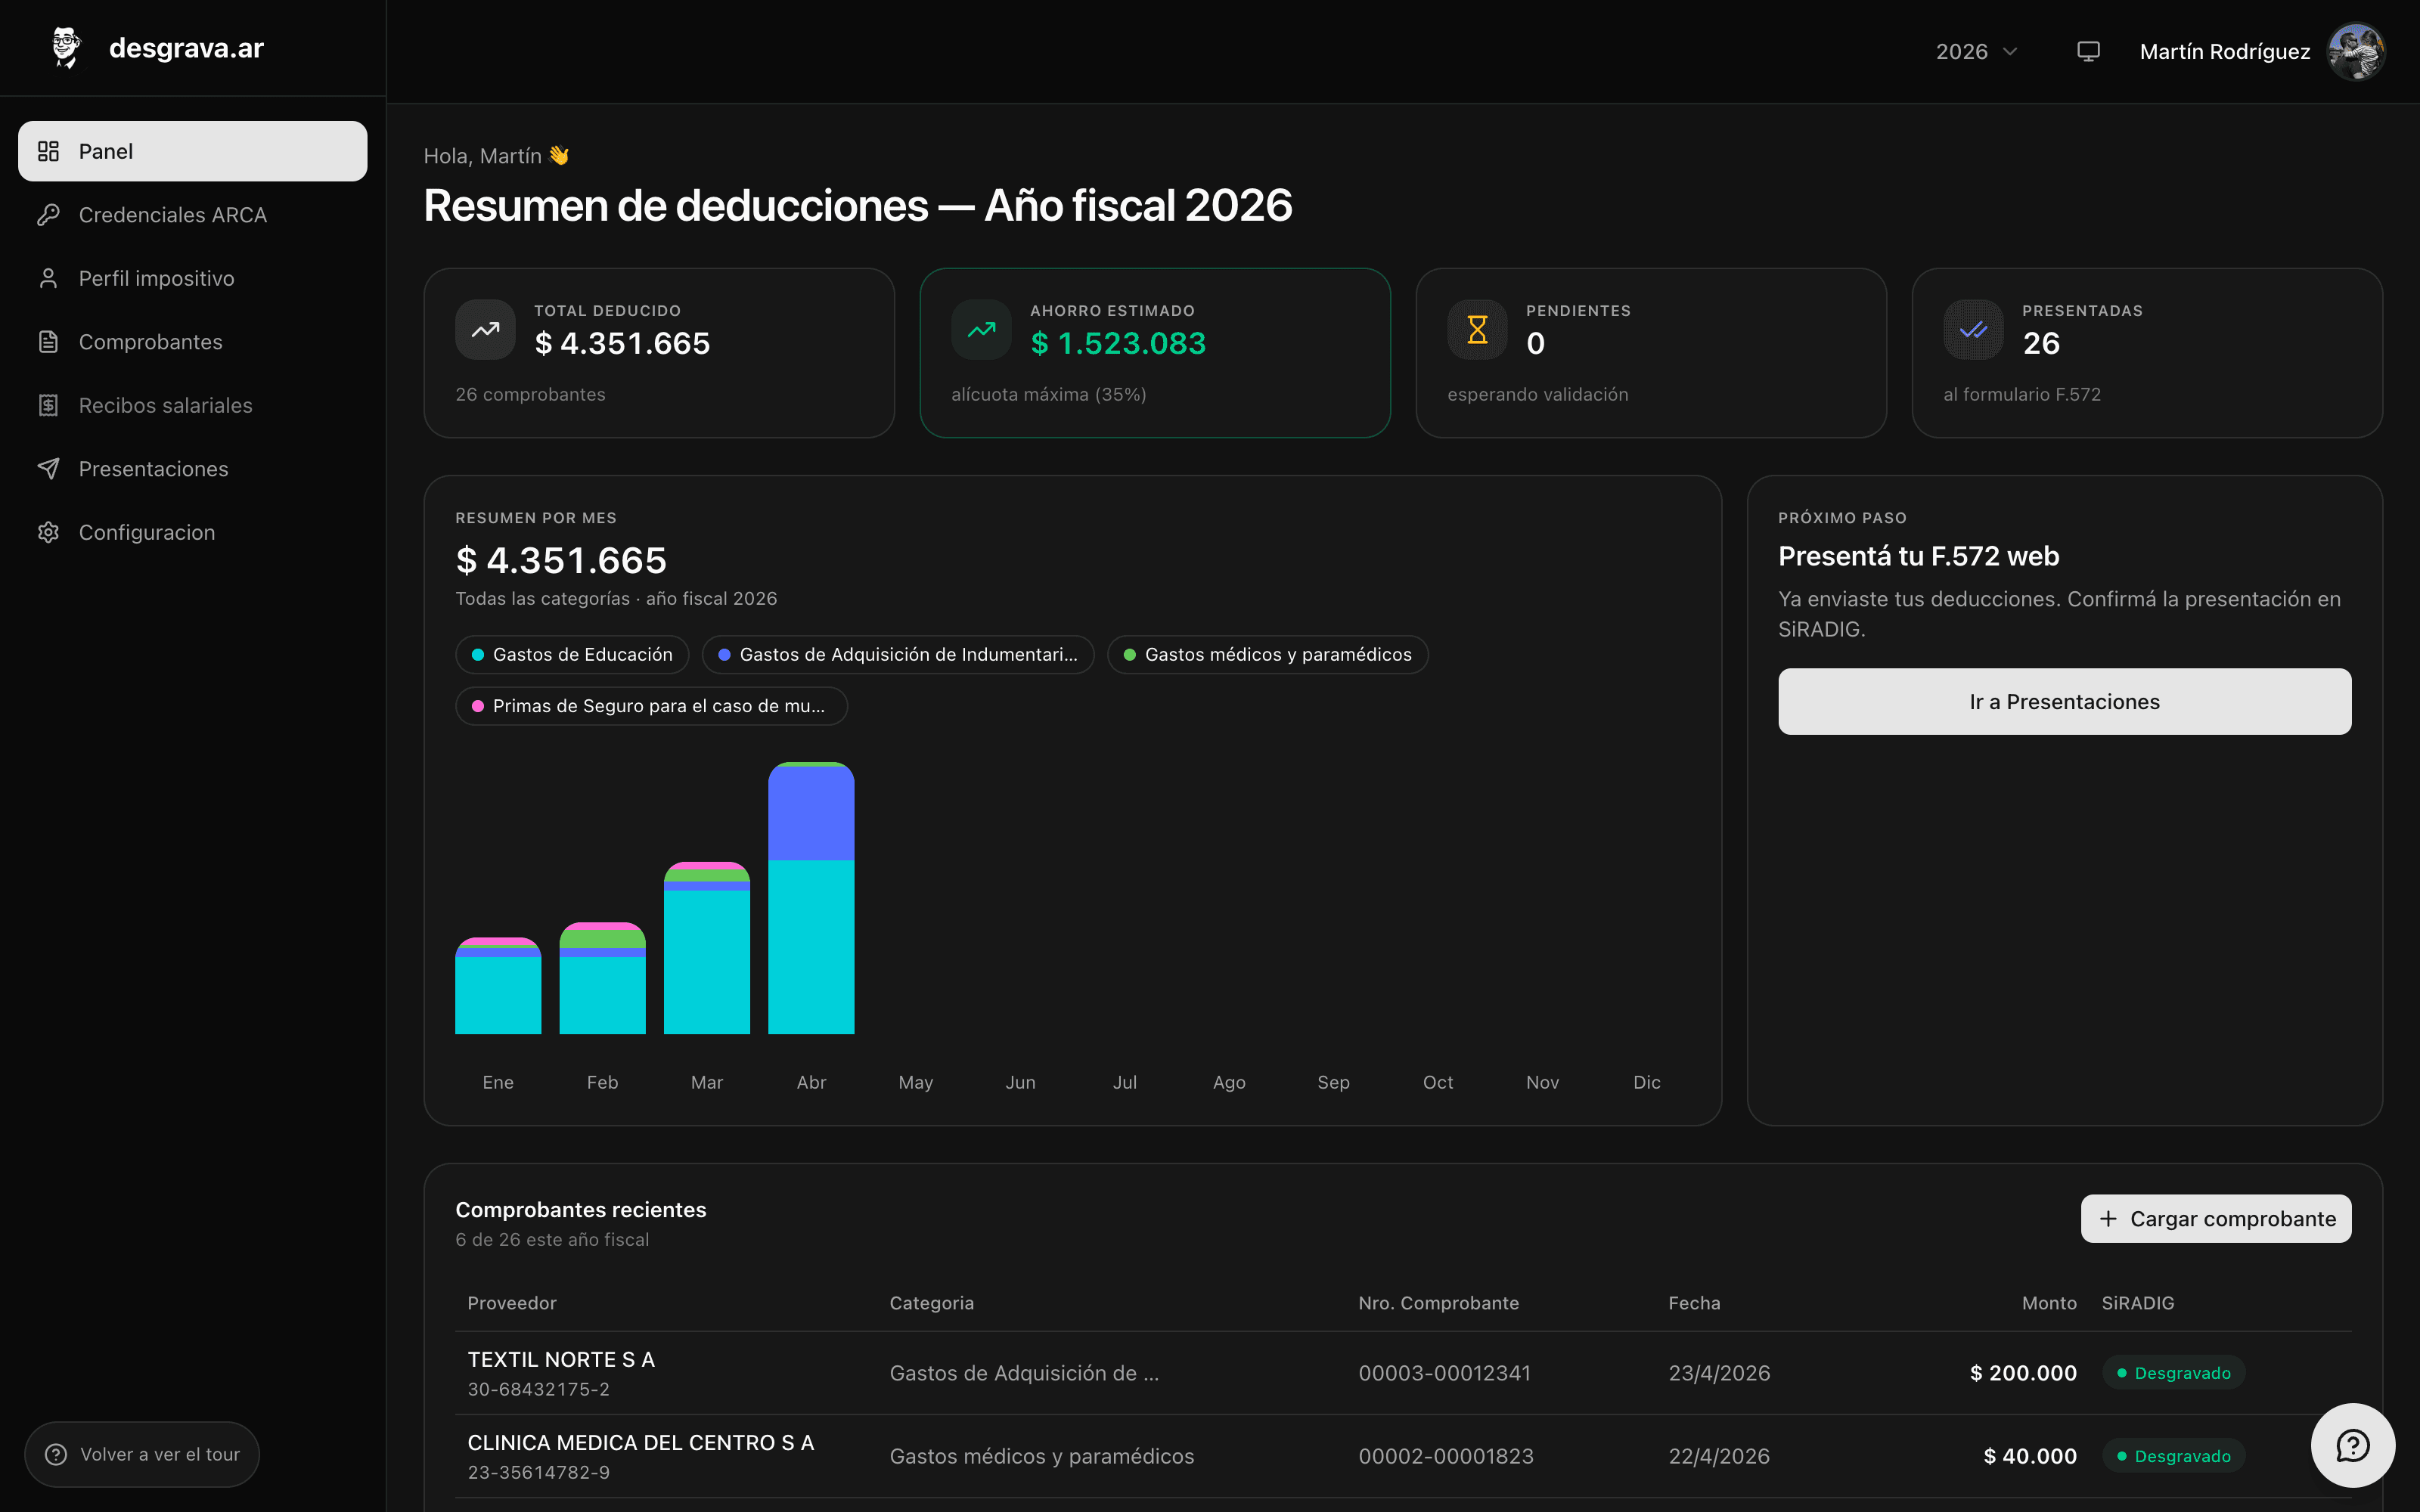Navigate to Presentaciones in the sidebar
The image size is (2420, 1512).
tap(193, 469)
